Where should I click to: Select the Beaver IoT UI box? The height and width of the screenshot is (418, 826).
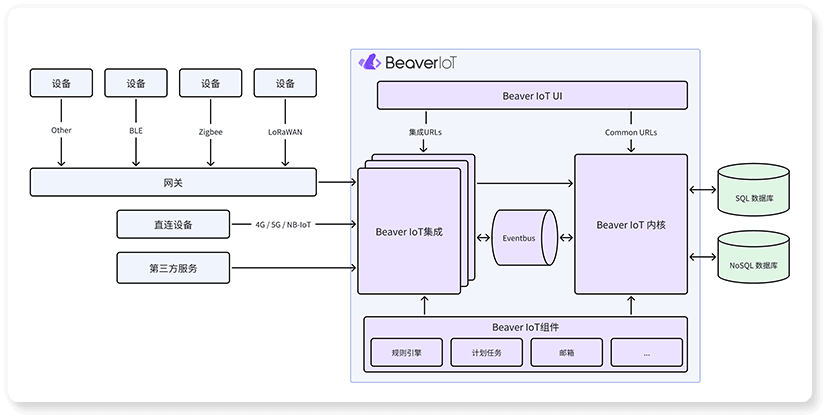[532, 95]
